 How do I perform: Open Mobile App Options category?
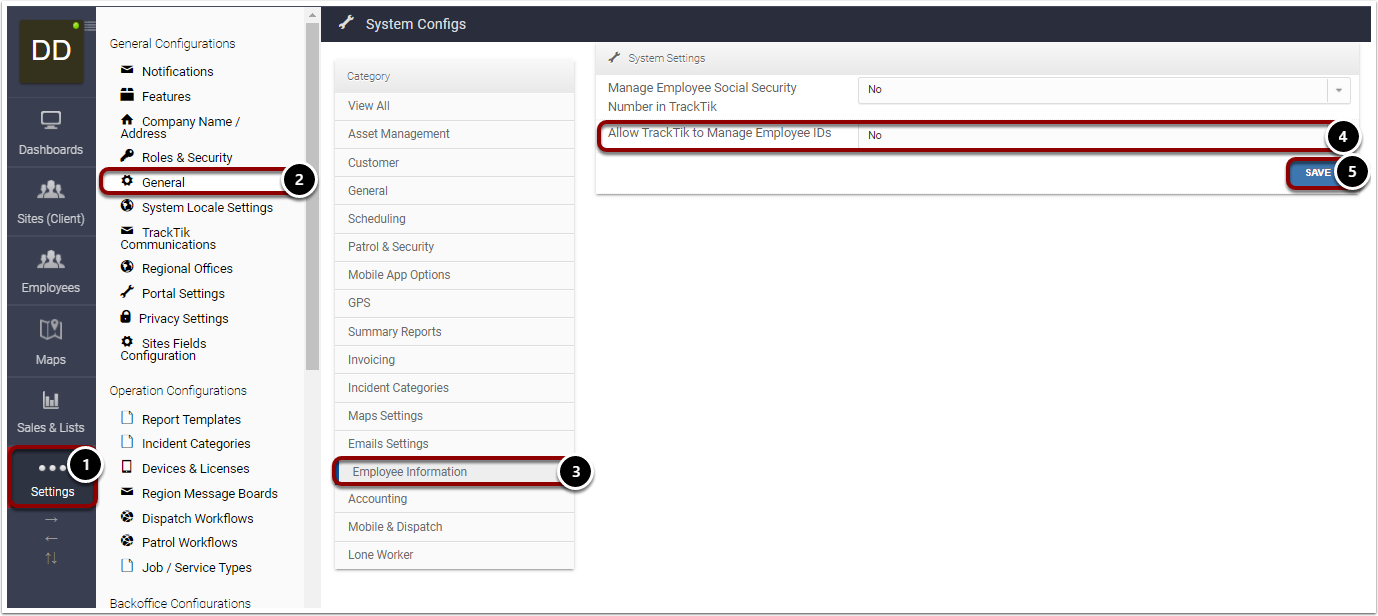(x=454, y=275)
